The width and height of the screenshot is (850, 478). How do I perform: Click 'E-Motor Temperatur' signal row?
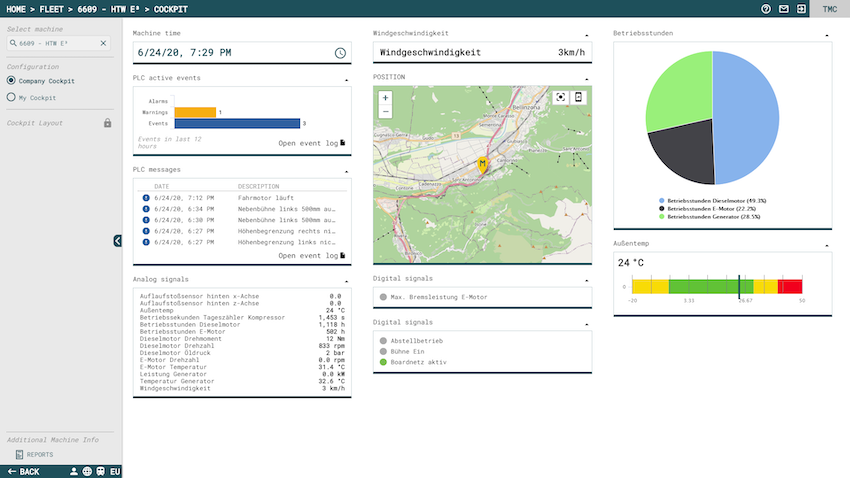[x=242, y=367]
